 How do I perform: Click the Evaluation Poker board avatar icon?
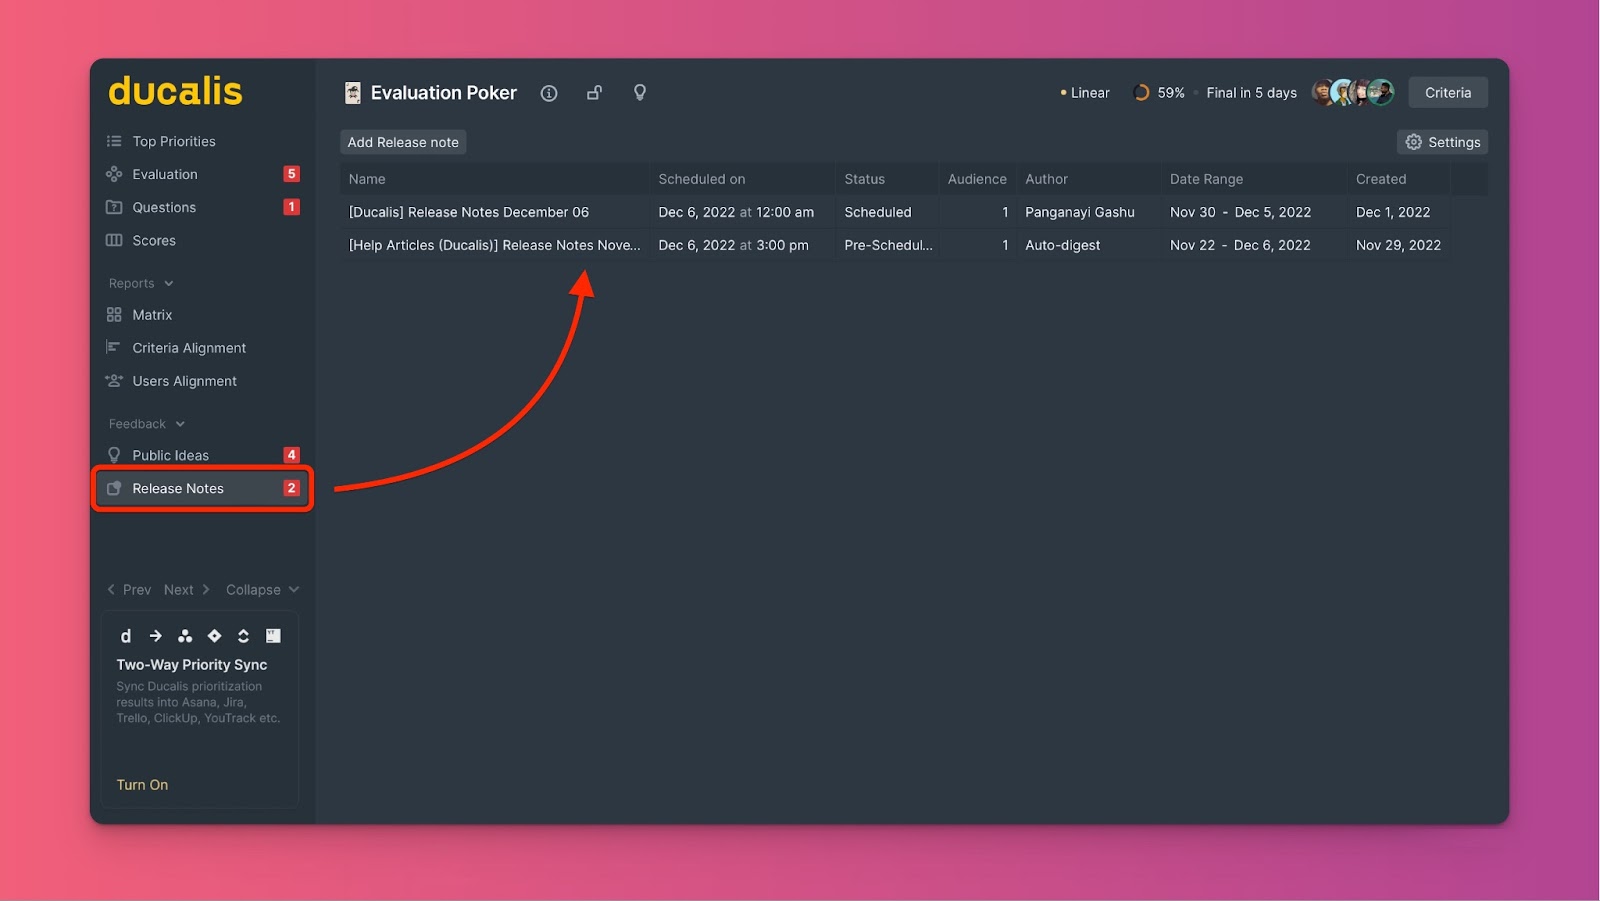[352, 93]
